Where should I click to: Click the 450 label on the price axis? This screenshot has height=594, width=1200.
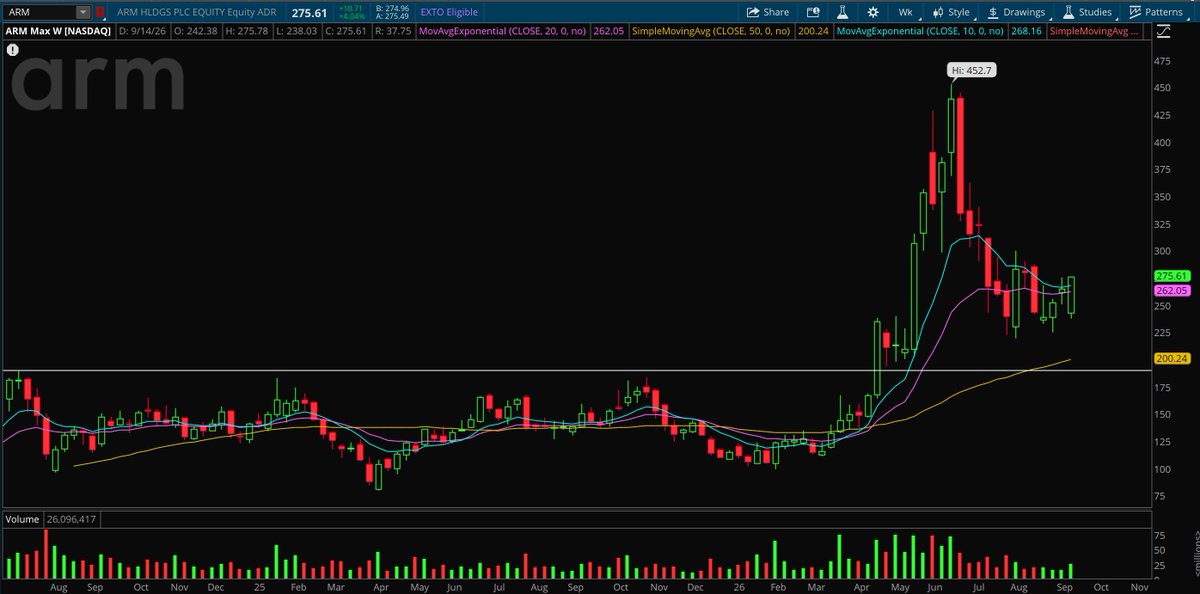pos(1163,88)
